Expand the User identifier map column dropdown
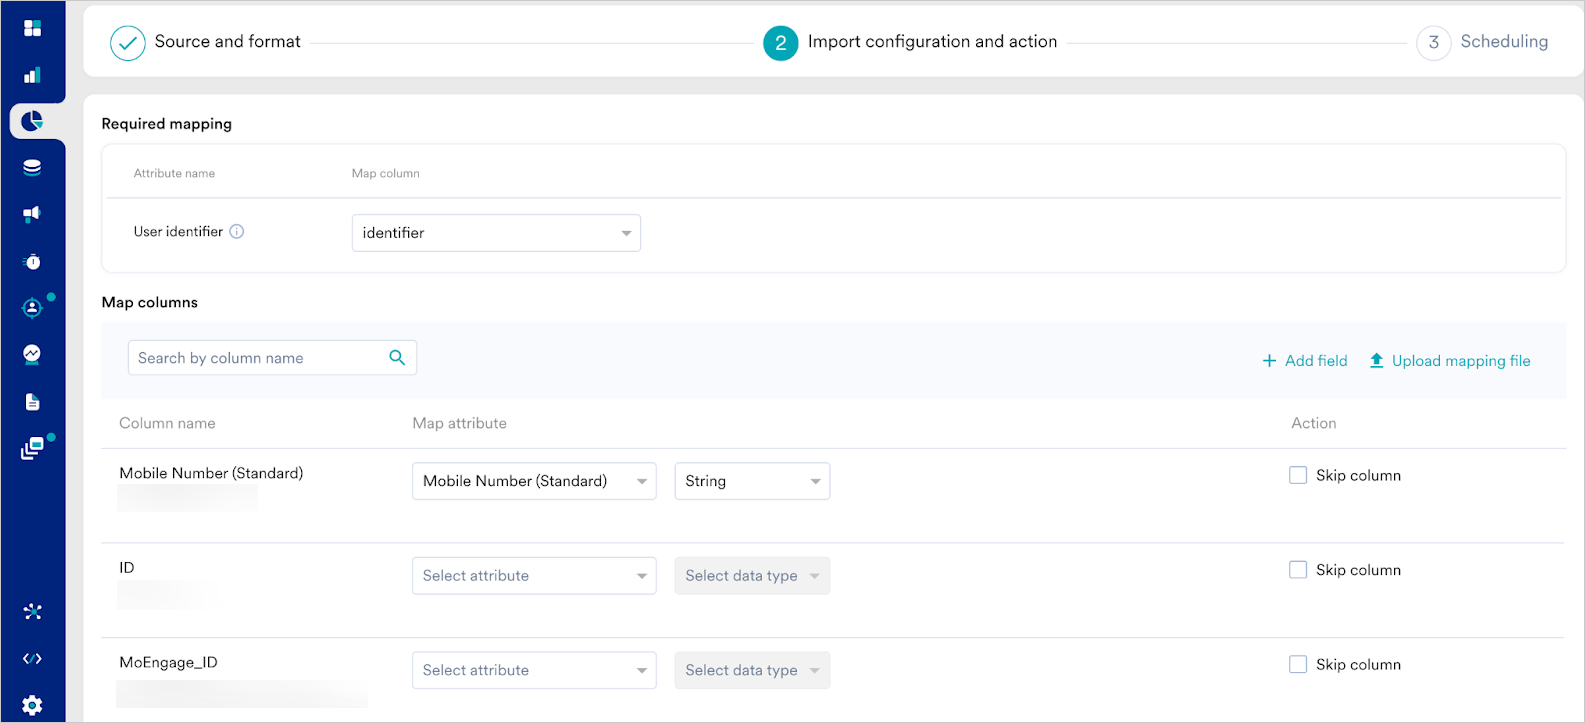Image resolution: width=1585 pixels, height=723 pixels. tap(496, 233)
